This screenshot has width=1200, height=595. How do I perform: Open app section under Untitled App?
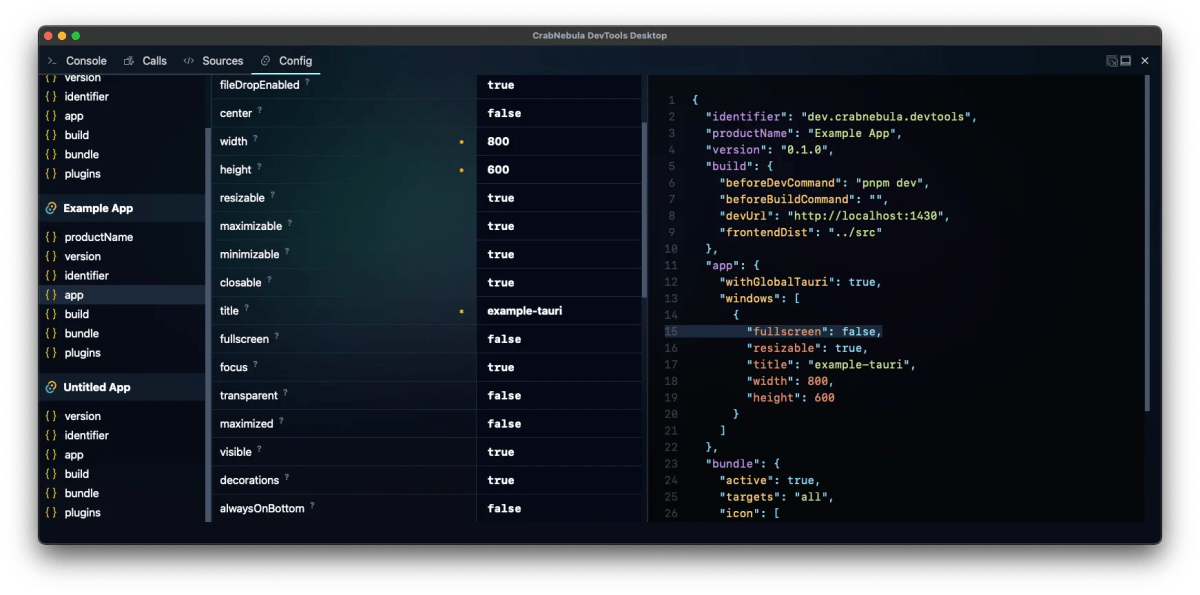click(122, 455)
